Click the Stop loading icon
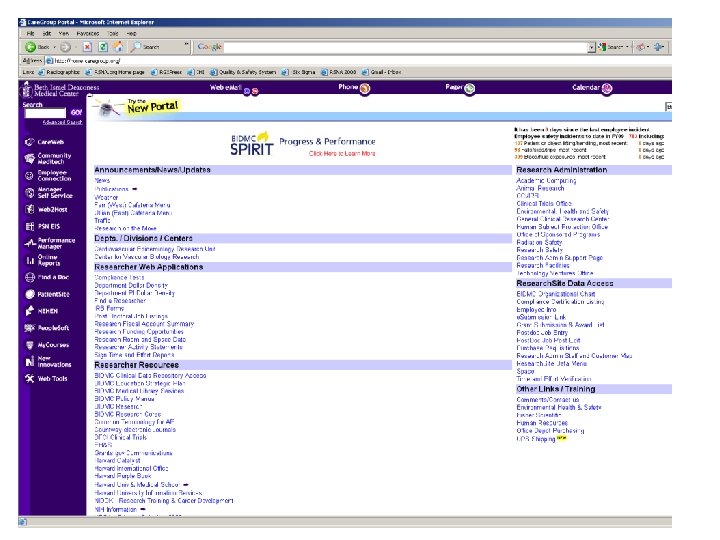720x540 pixels. click(x=87, y=47)
